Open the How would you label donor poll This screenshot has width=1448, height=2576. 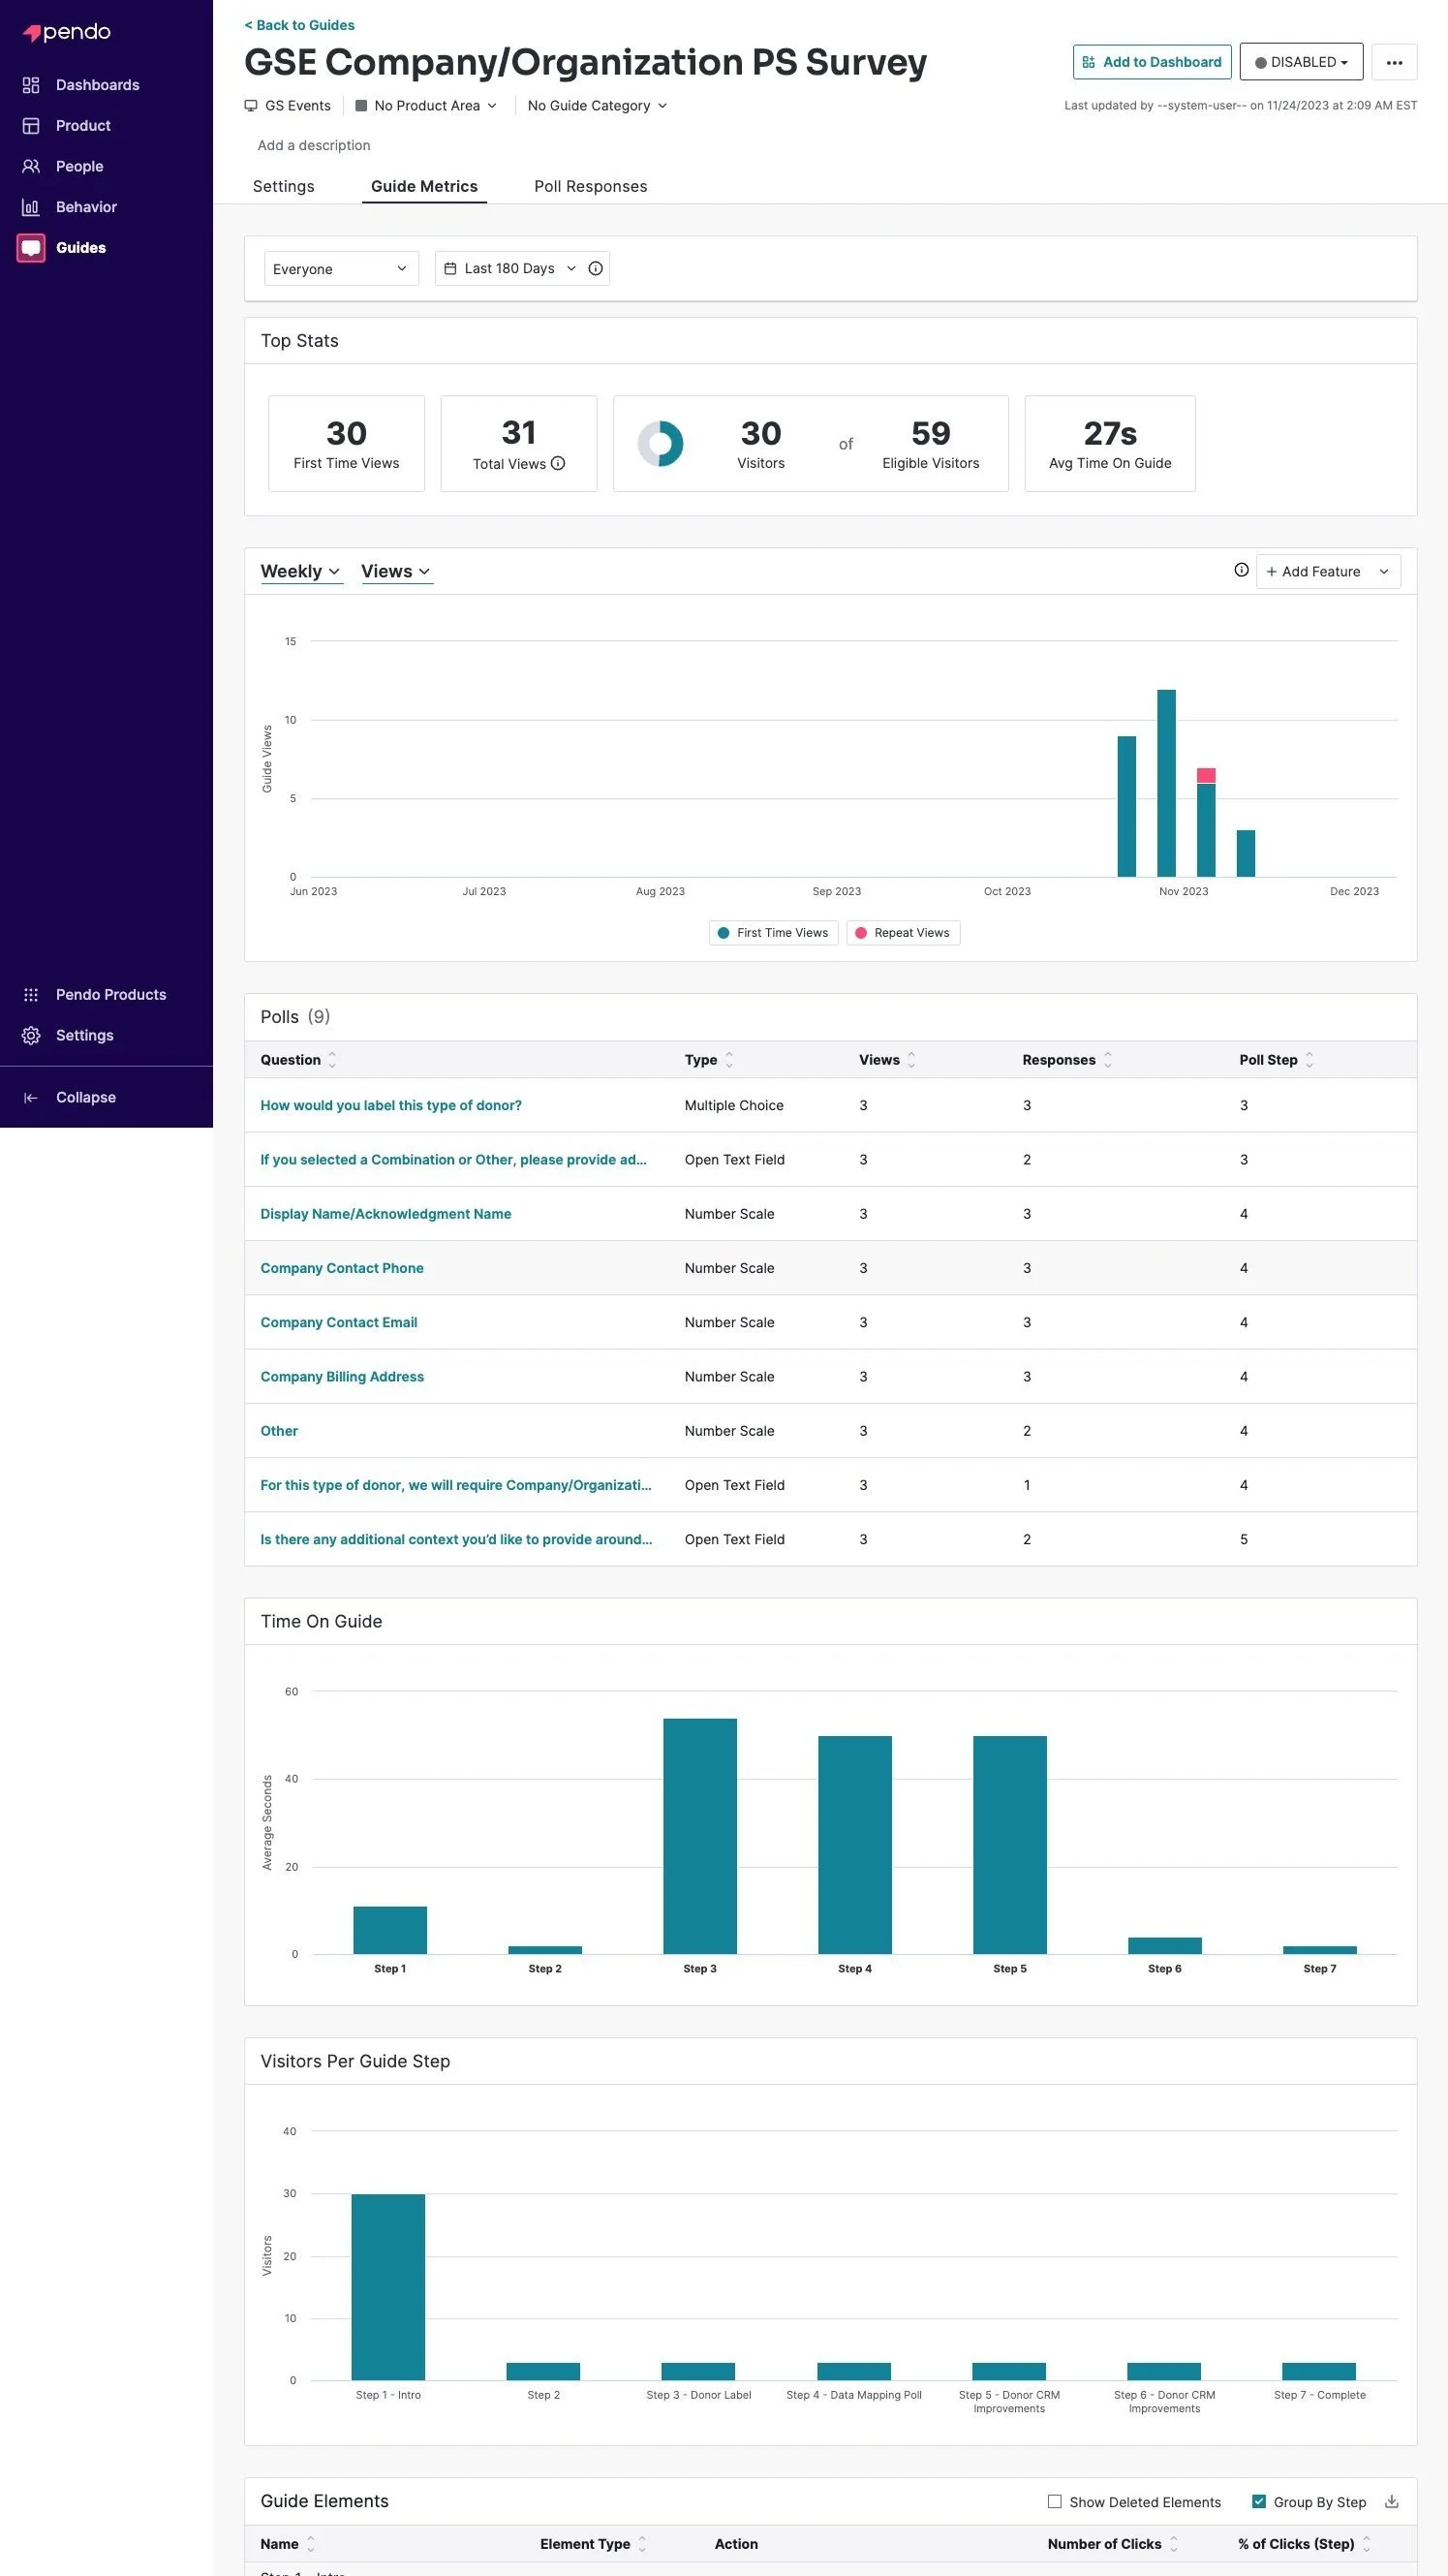391,1105
